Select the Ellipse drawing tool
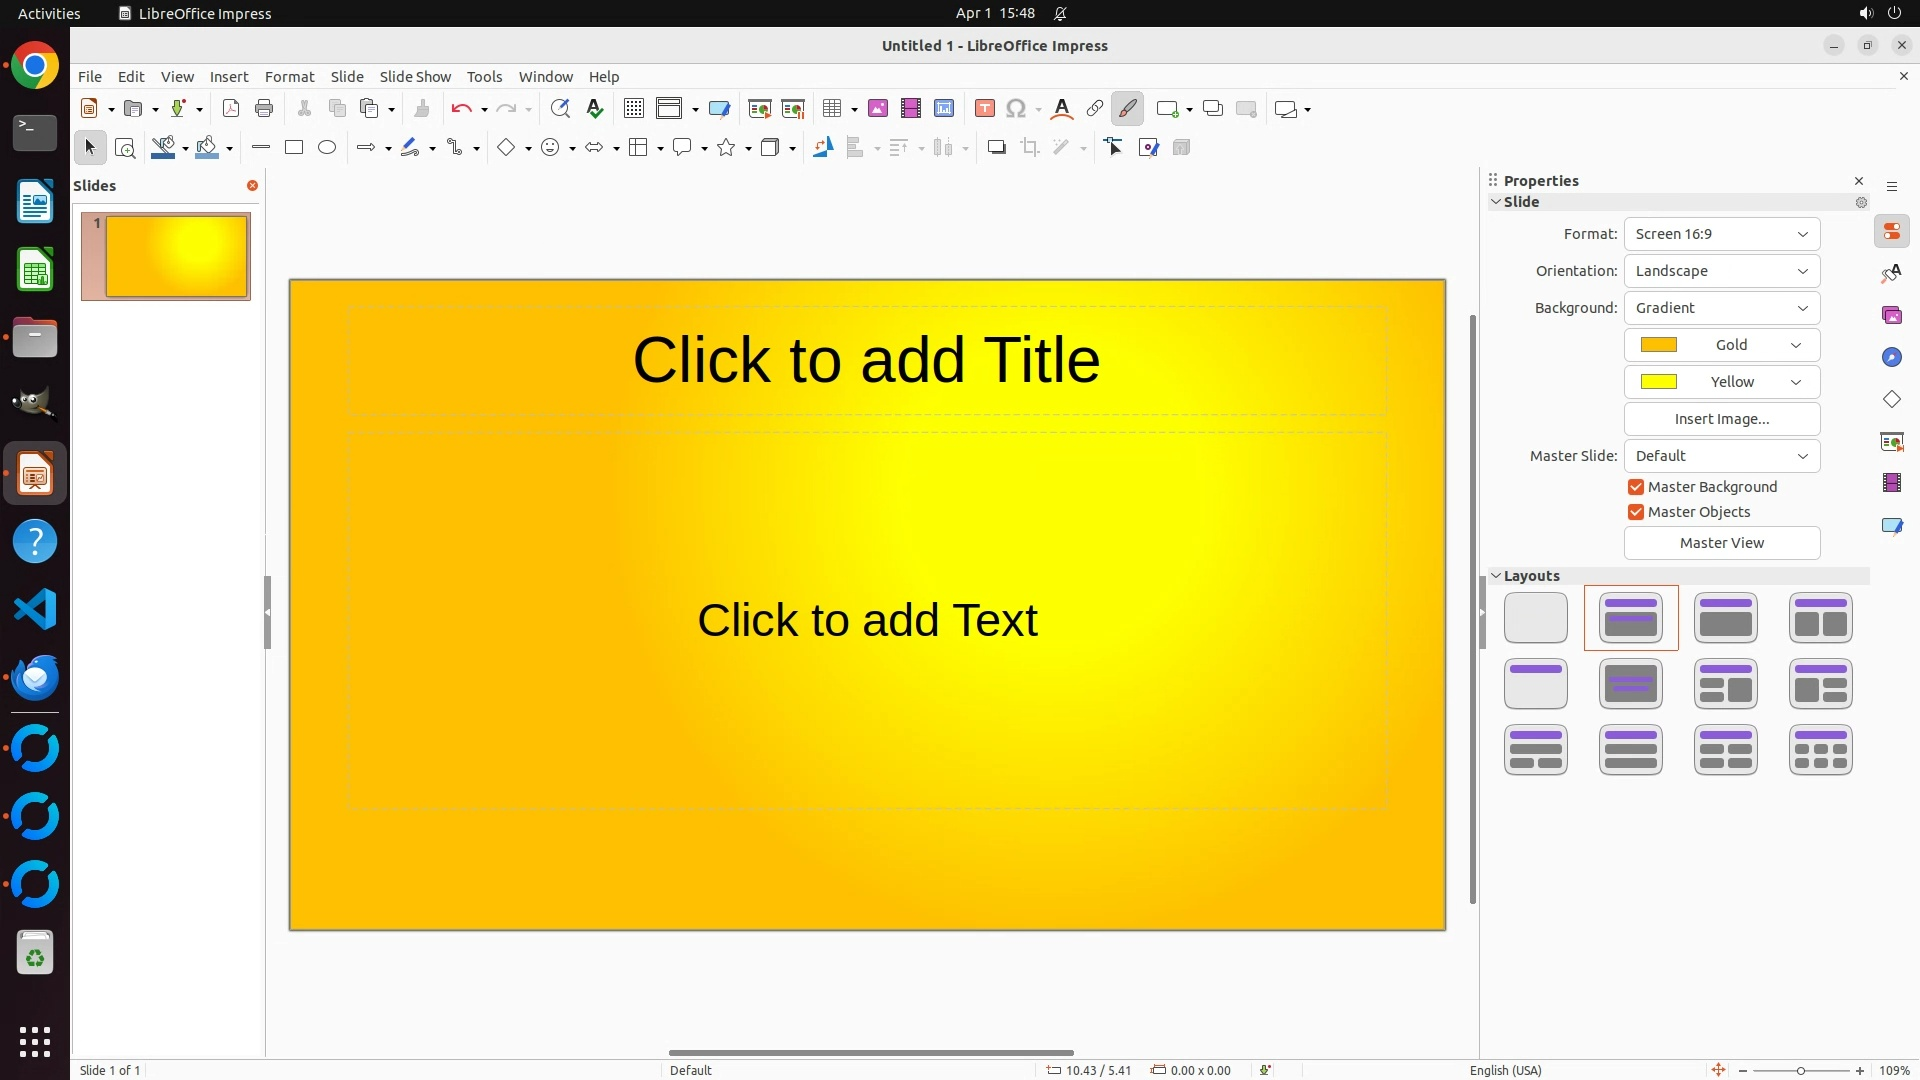 coord(327,148)
